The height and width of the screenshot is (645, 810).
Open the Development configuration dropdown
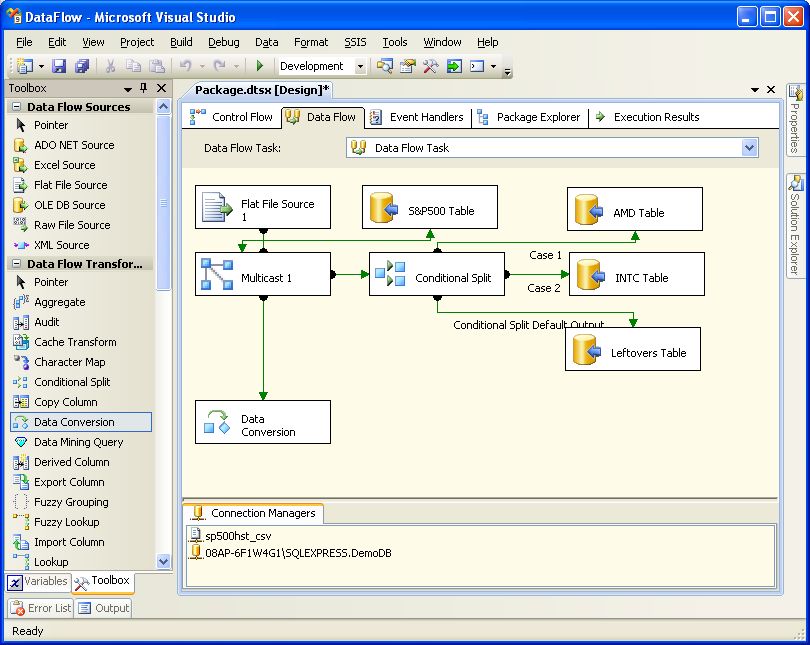click(x=360, y=66)
